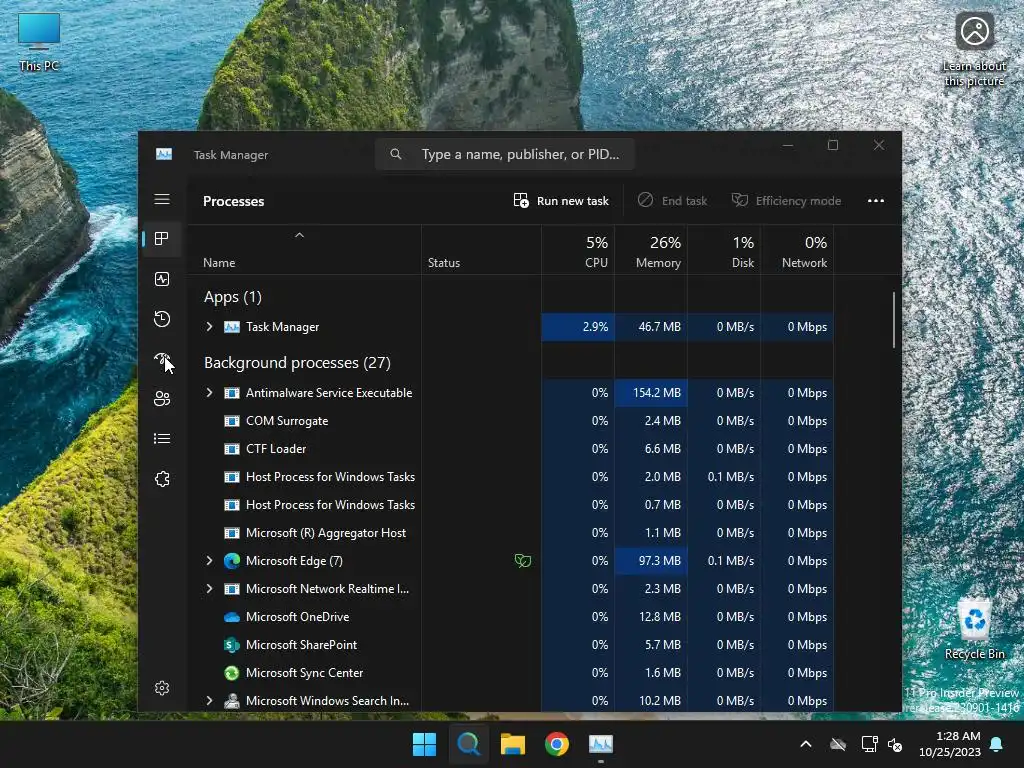Expand the Microsoft Edge (7) process group
1024x768 pixels.
point(209,560)
